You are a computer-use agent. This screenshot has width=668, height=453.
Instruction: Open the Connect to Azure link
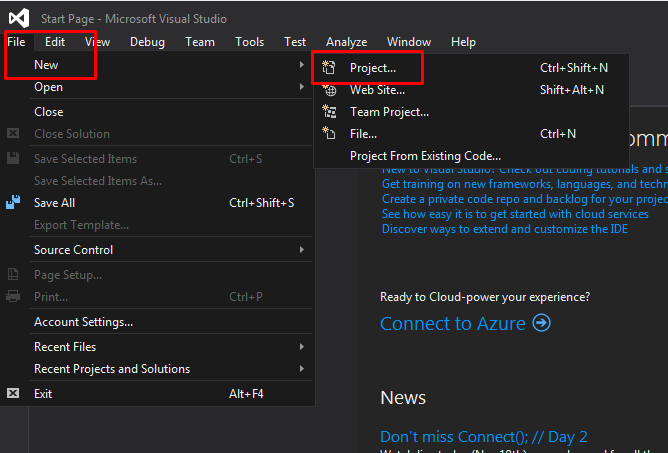(453, 323)
